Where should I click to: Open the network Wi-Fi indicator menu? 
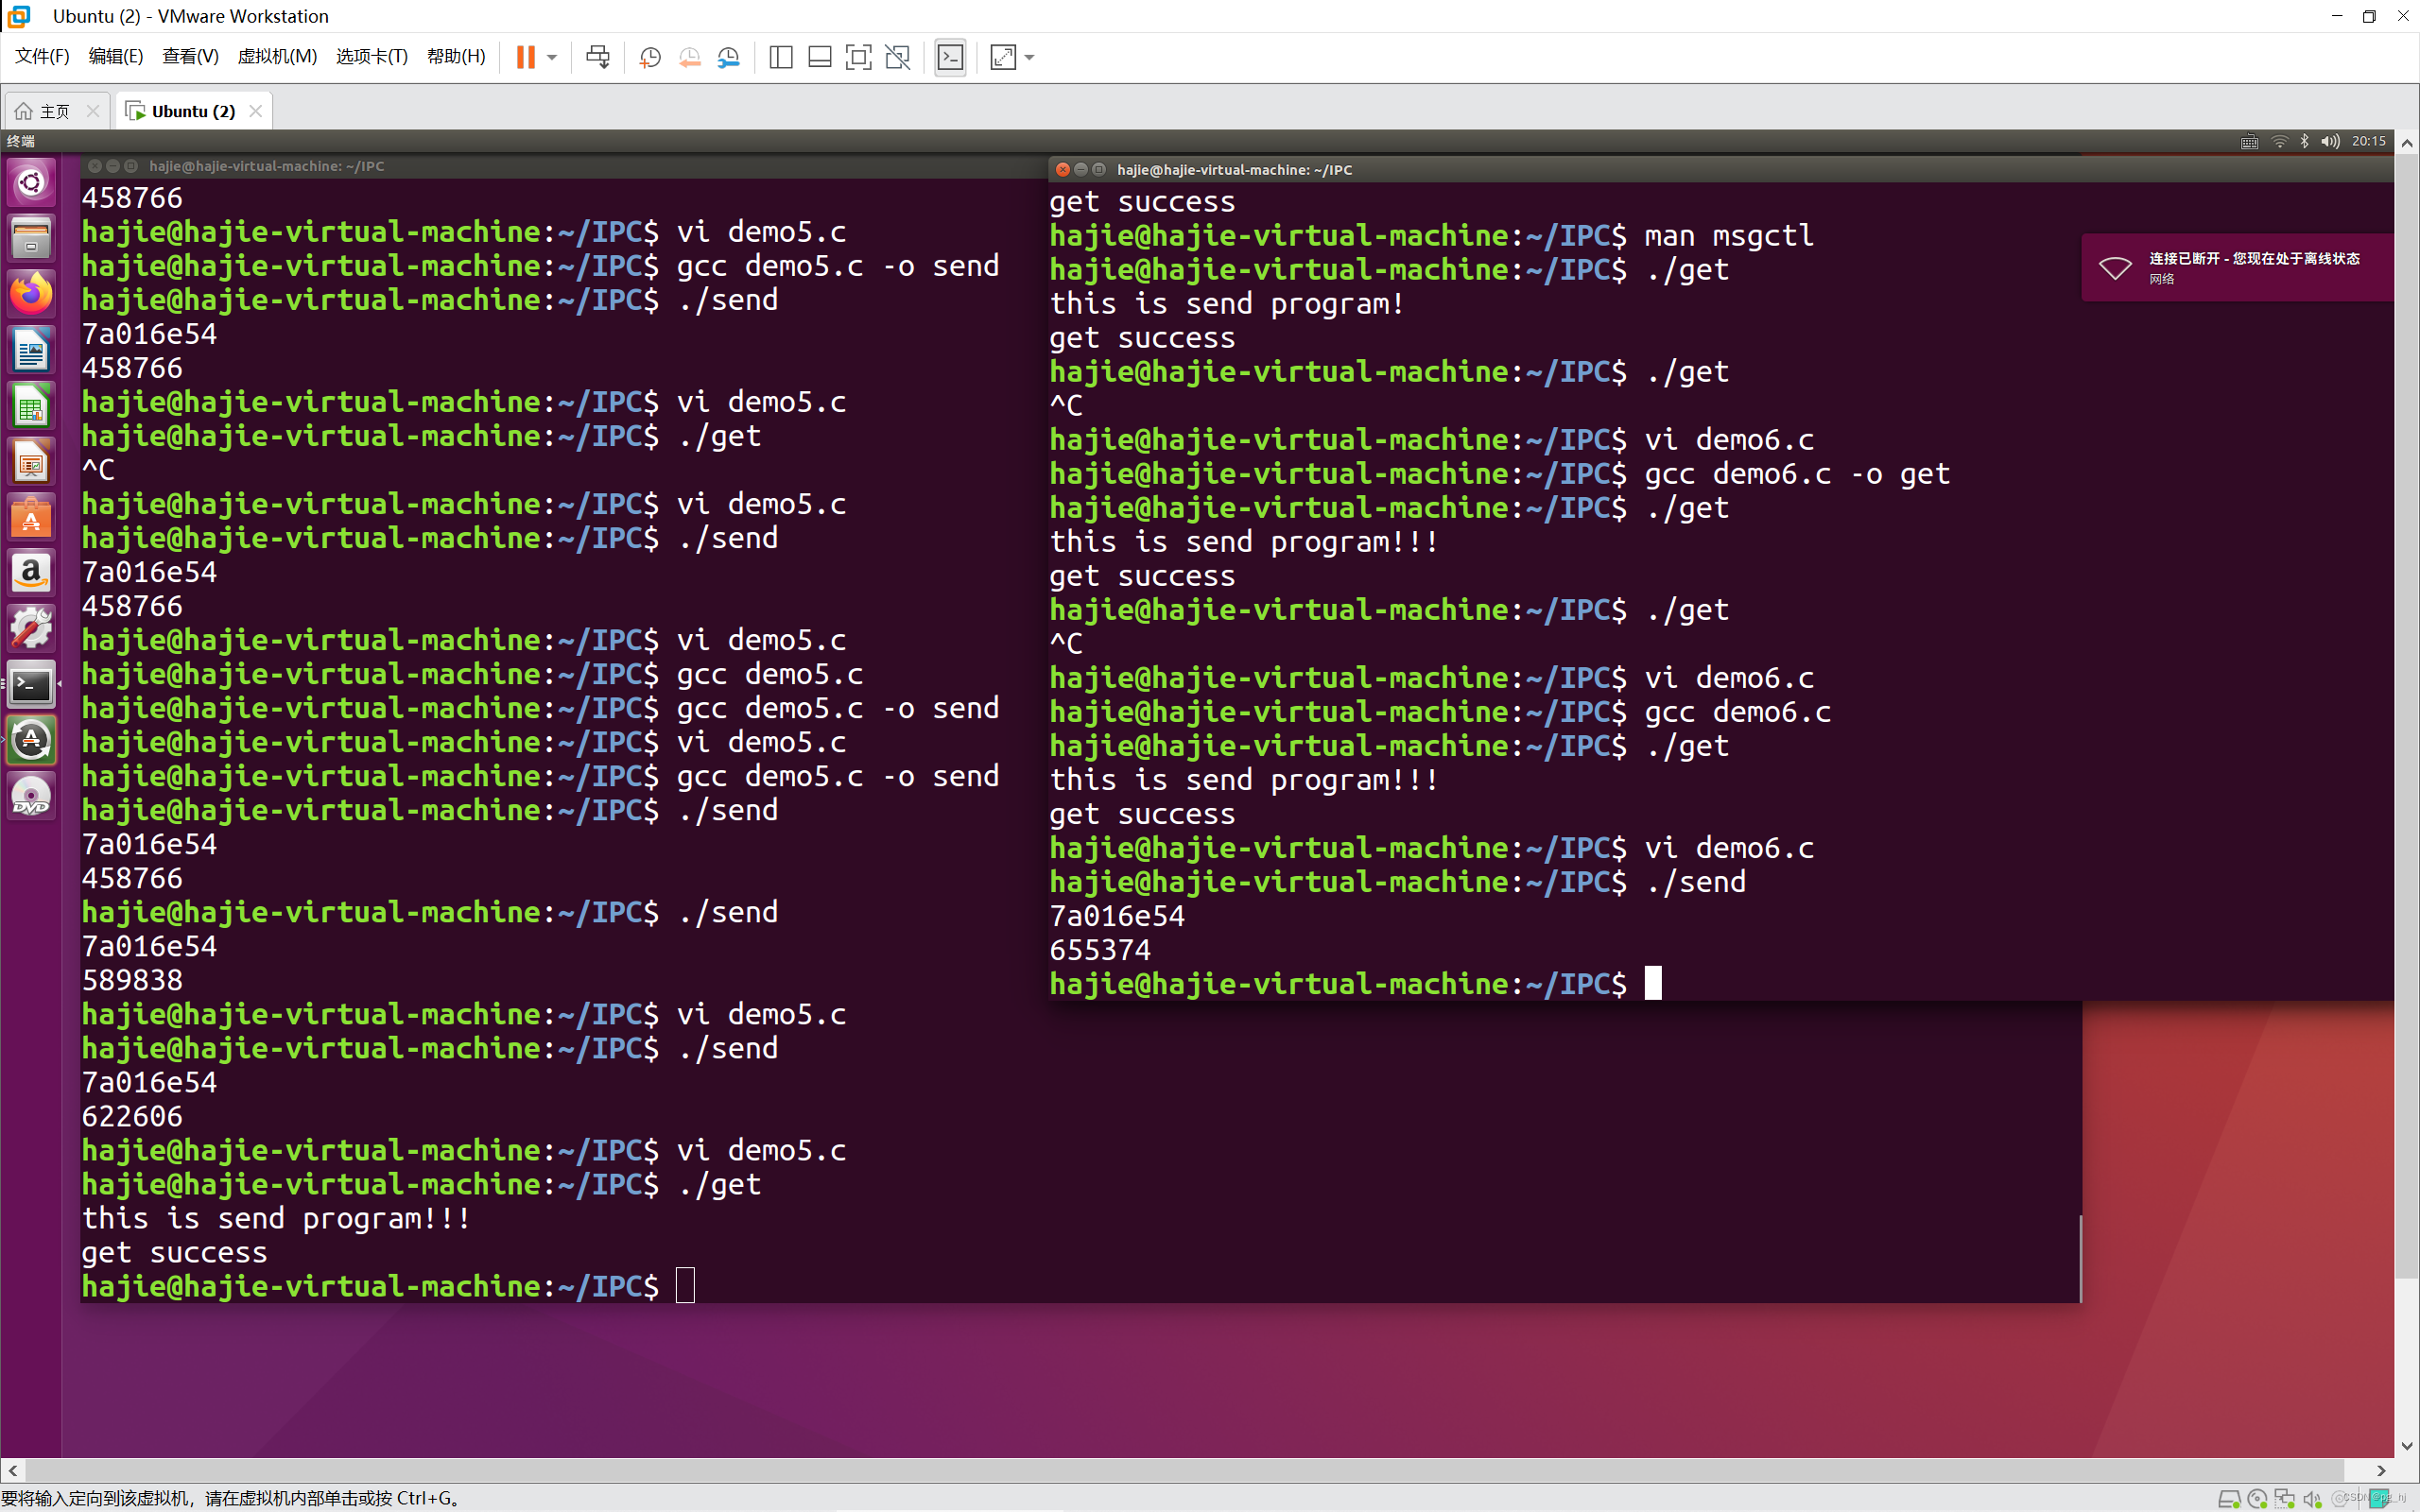point(2280,142)
